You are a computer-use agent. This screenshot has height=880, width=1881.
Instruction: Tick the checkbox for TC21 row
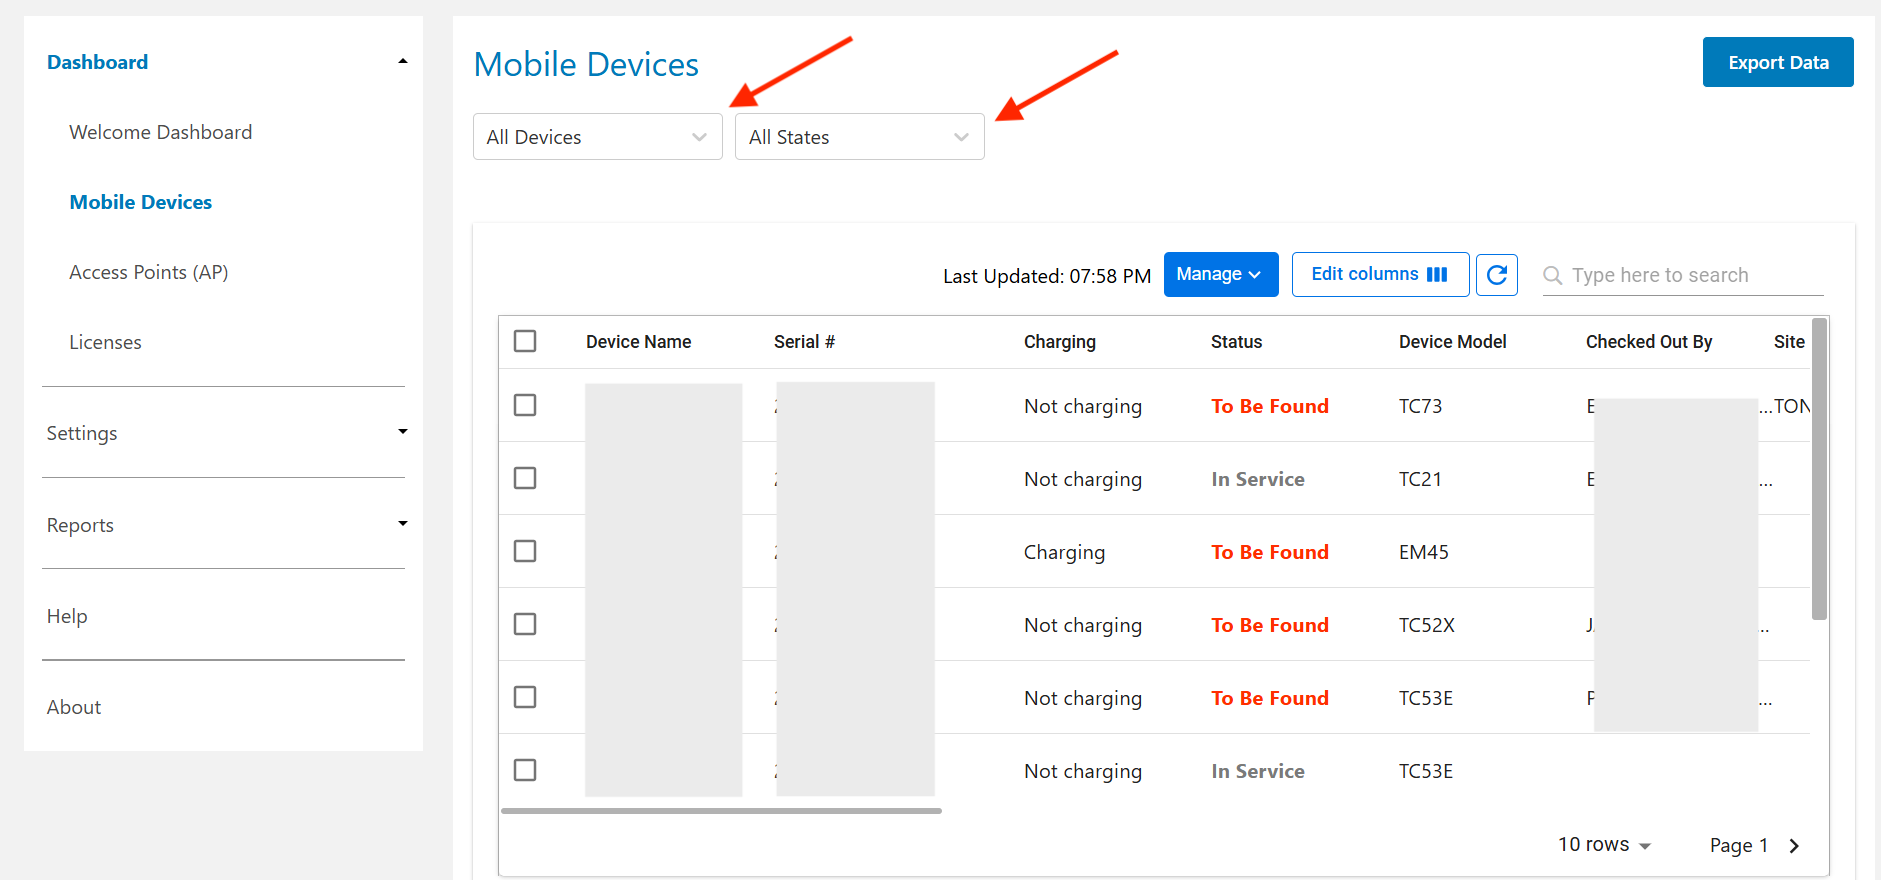(525, 478)
